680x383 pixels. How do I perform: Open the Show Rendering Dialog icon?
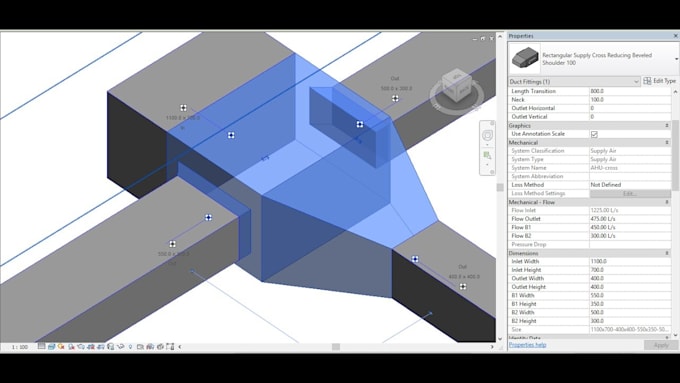coord(81,347)
